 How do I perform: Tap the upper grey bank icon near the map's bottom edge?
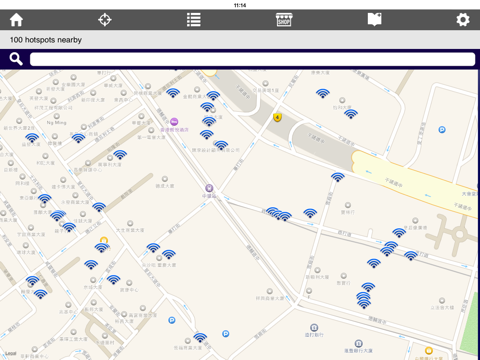(314, 327)
